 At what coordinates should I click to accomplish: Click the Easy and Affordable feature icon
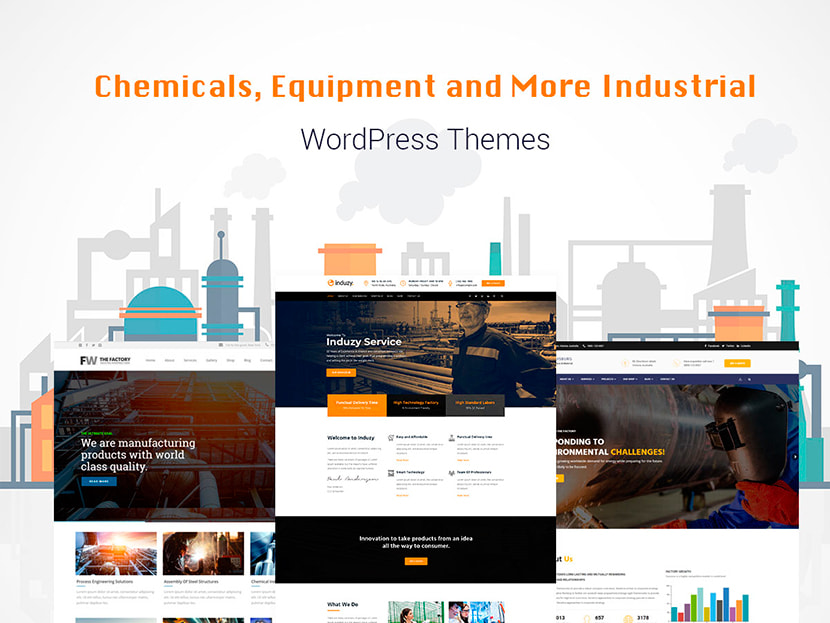(391, 438)
